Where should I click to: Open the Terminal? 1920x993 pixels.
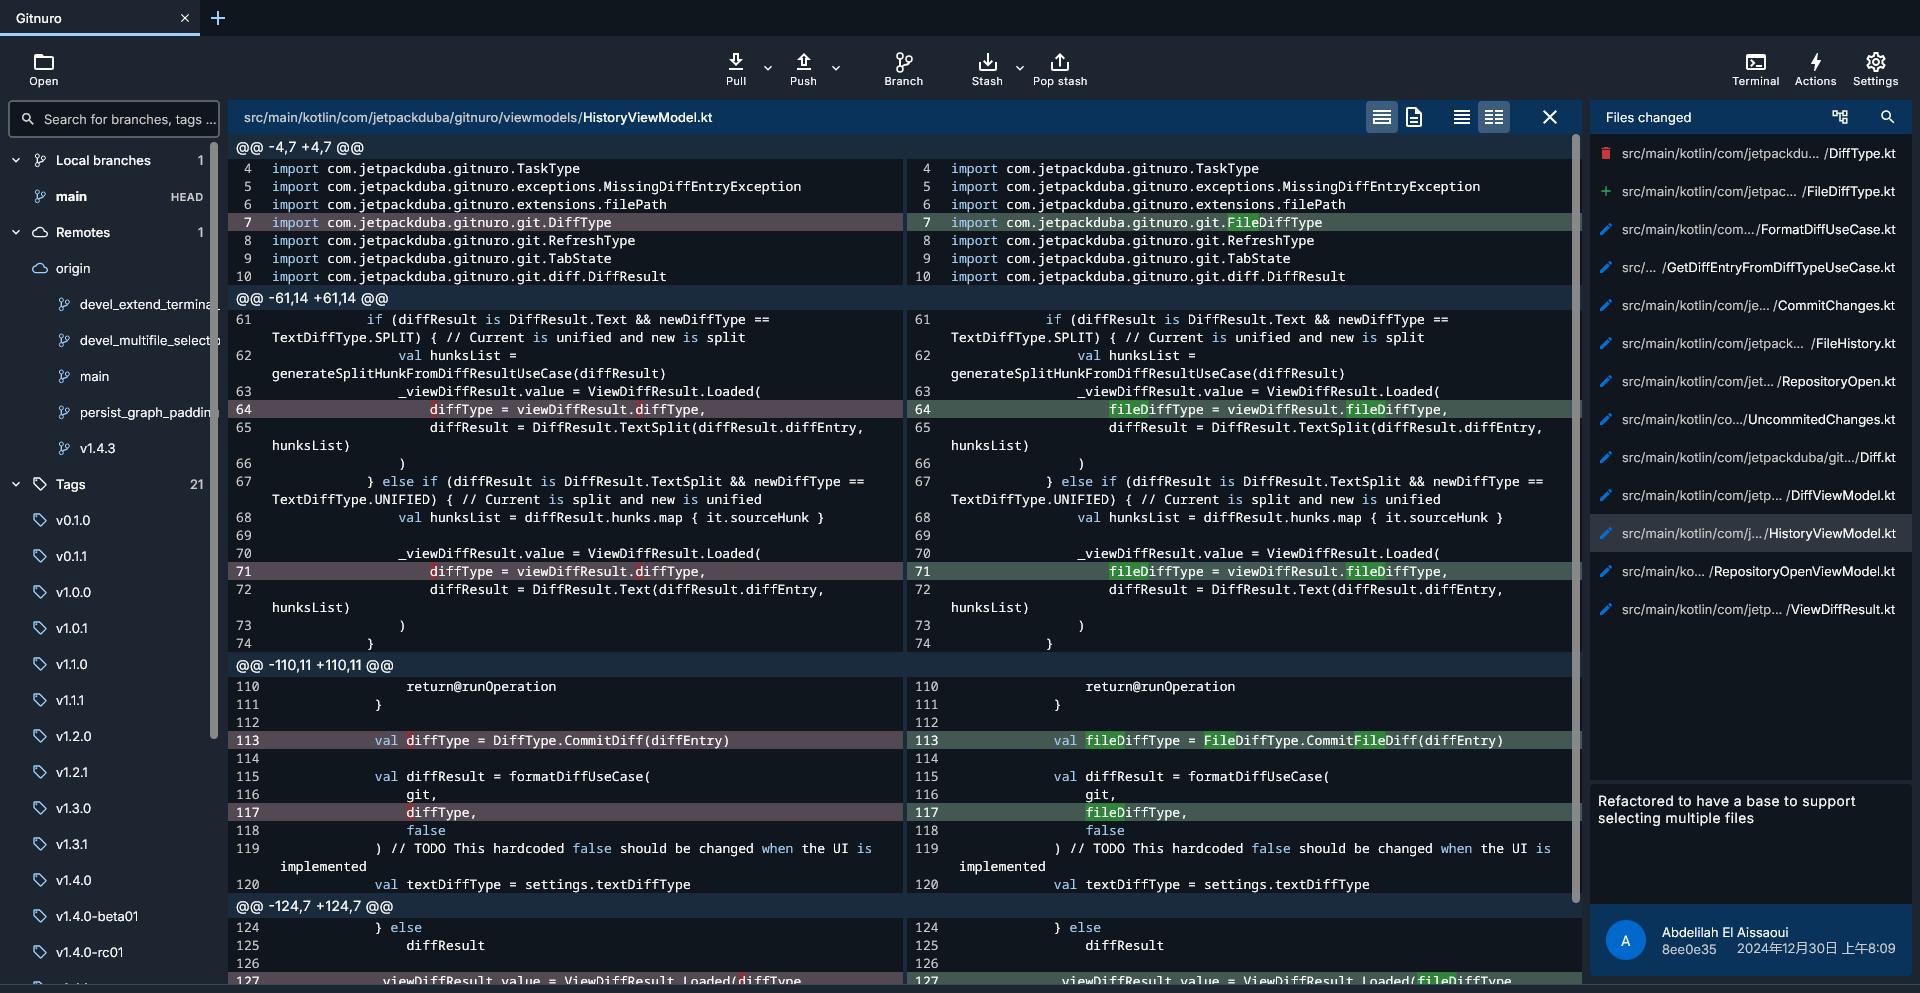1755,69
